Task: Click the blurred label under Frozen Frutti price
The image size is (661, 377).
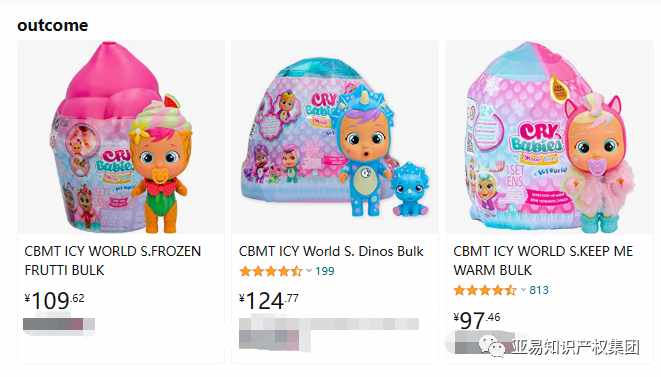Action: tap(59, 325)
